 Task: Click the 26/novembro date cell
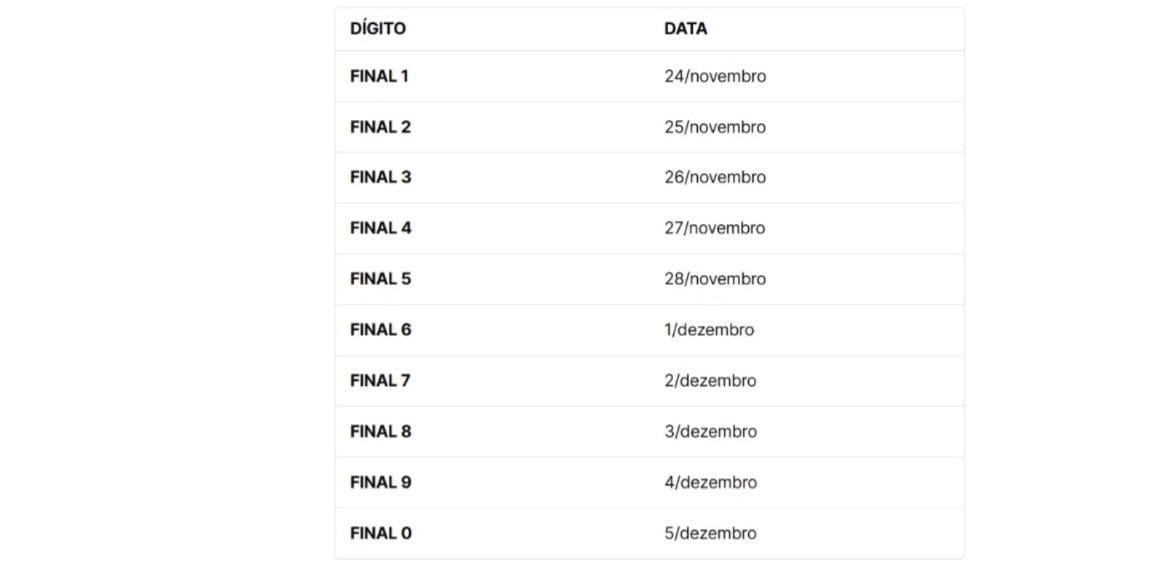click(715, 177)
